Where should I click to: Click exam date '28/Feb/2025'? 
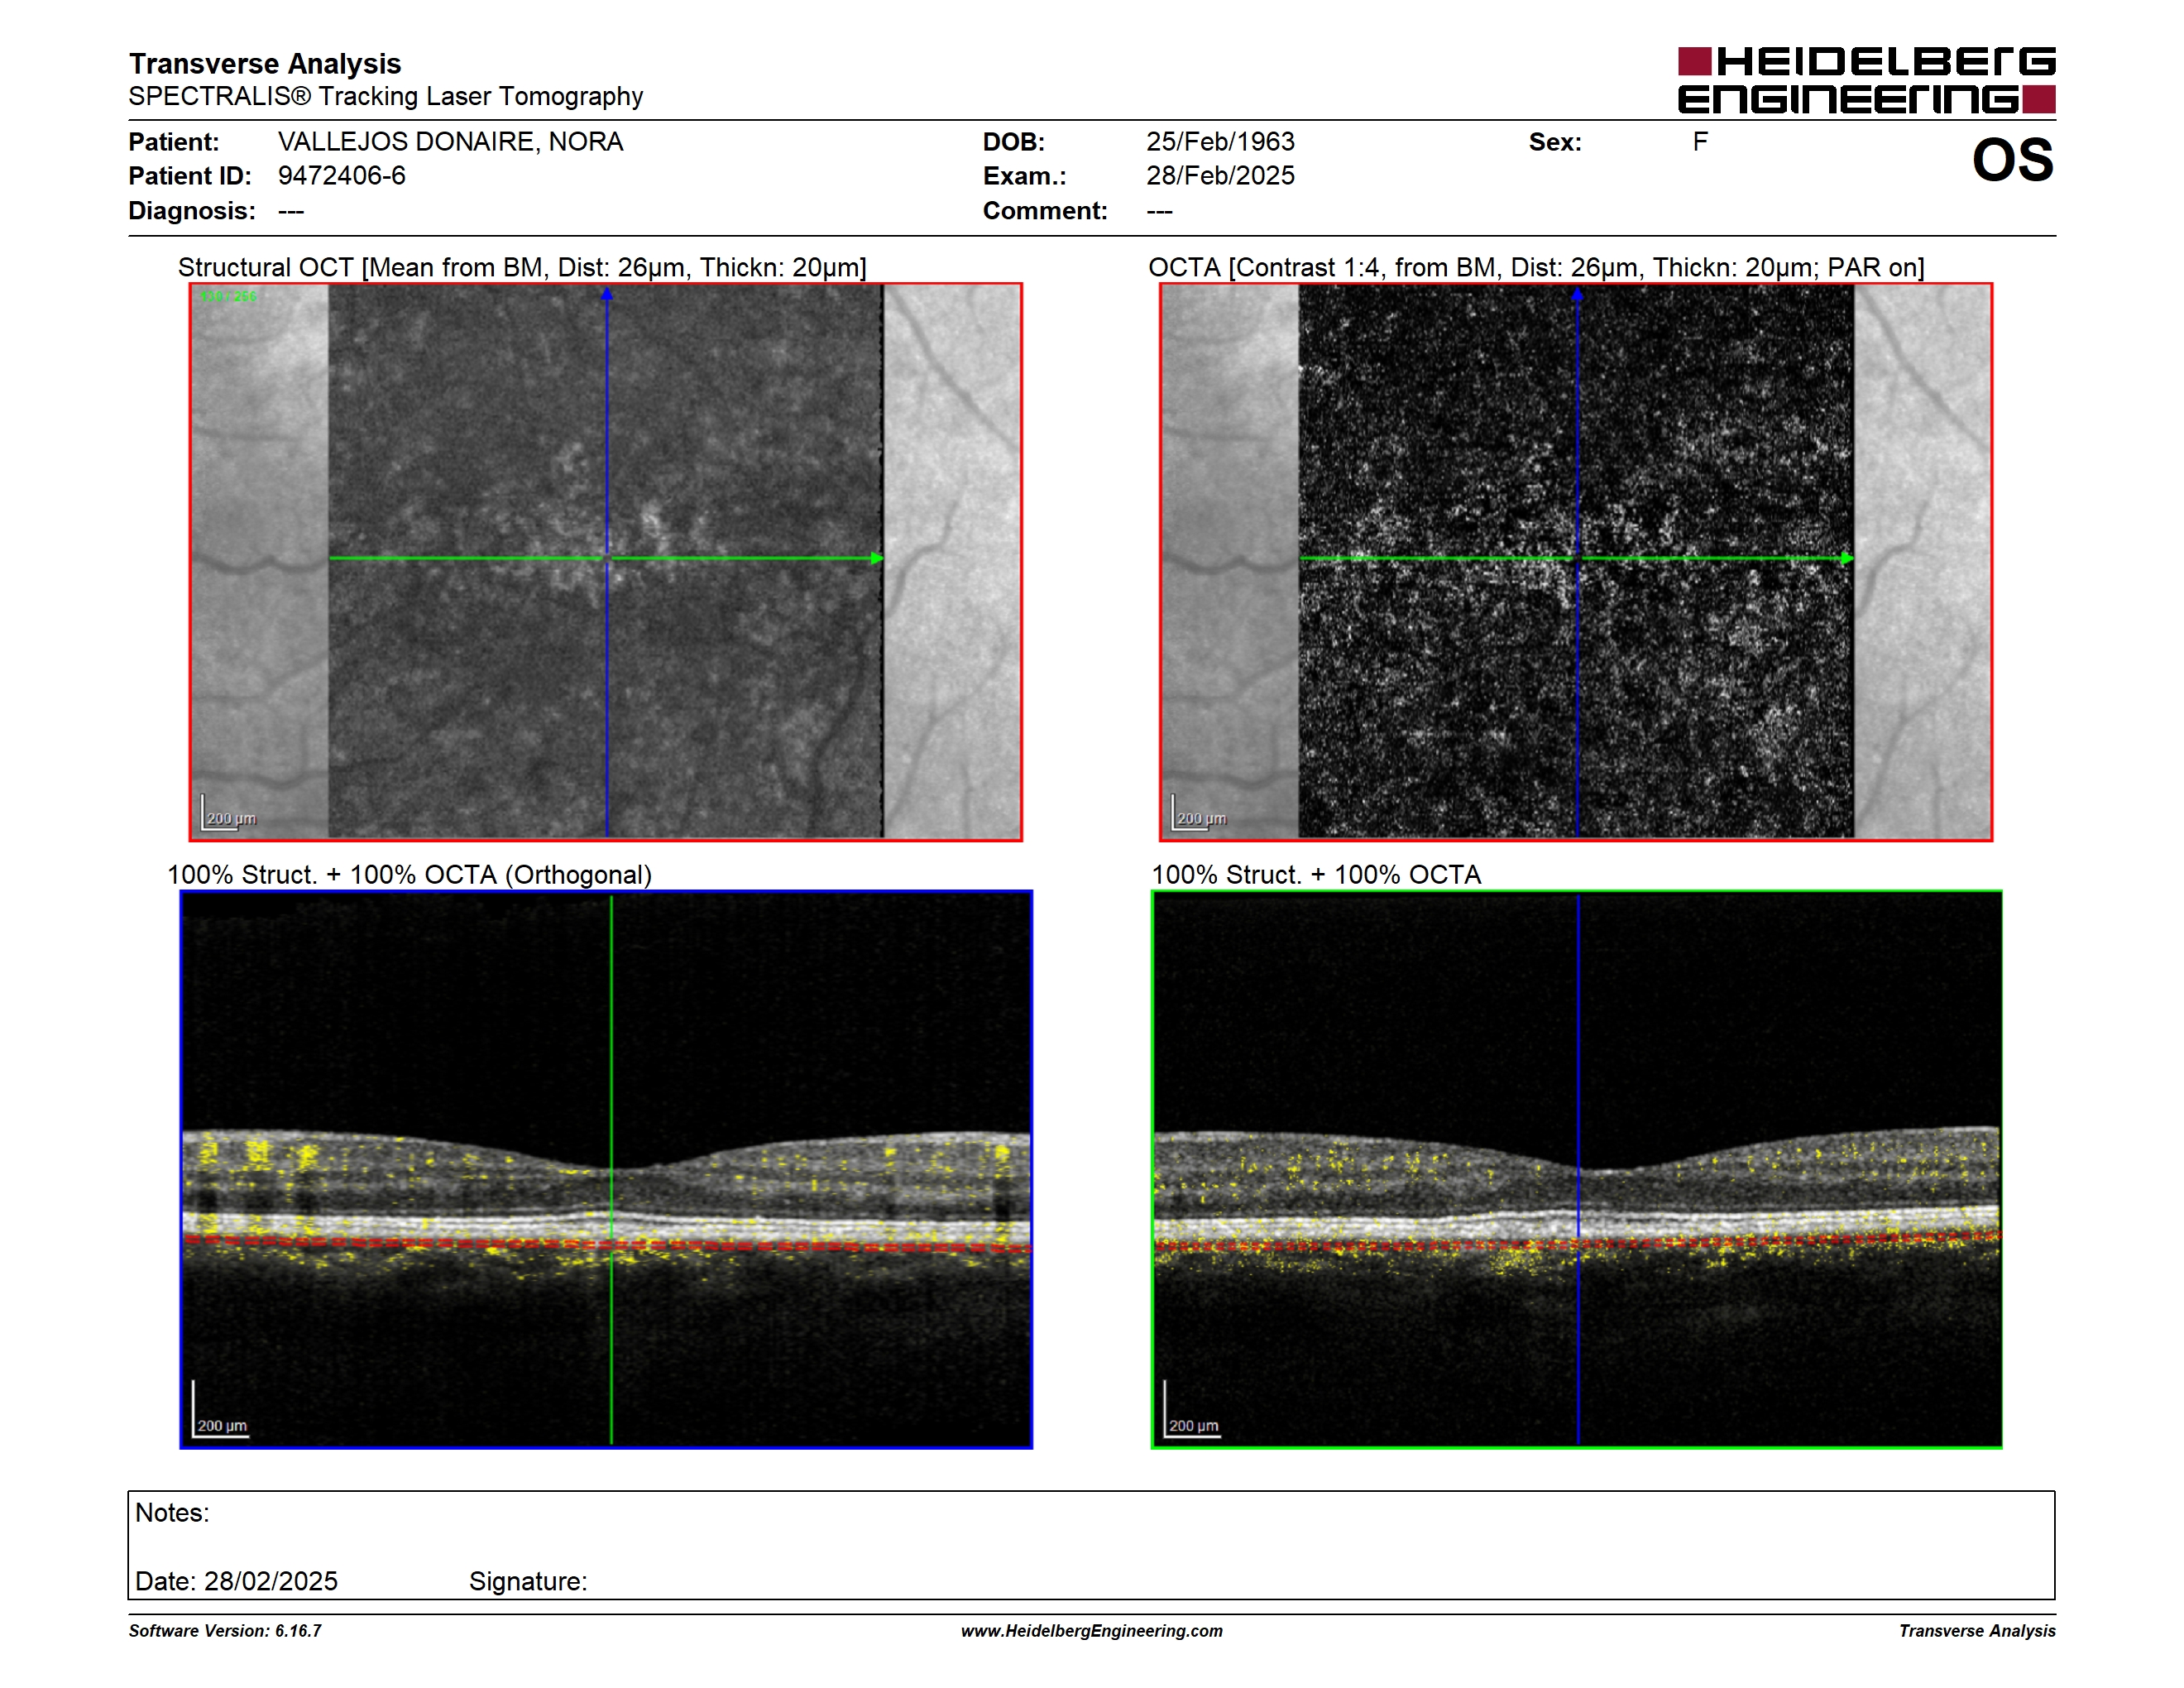click(x=1220, y=176)
